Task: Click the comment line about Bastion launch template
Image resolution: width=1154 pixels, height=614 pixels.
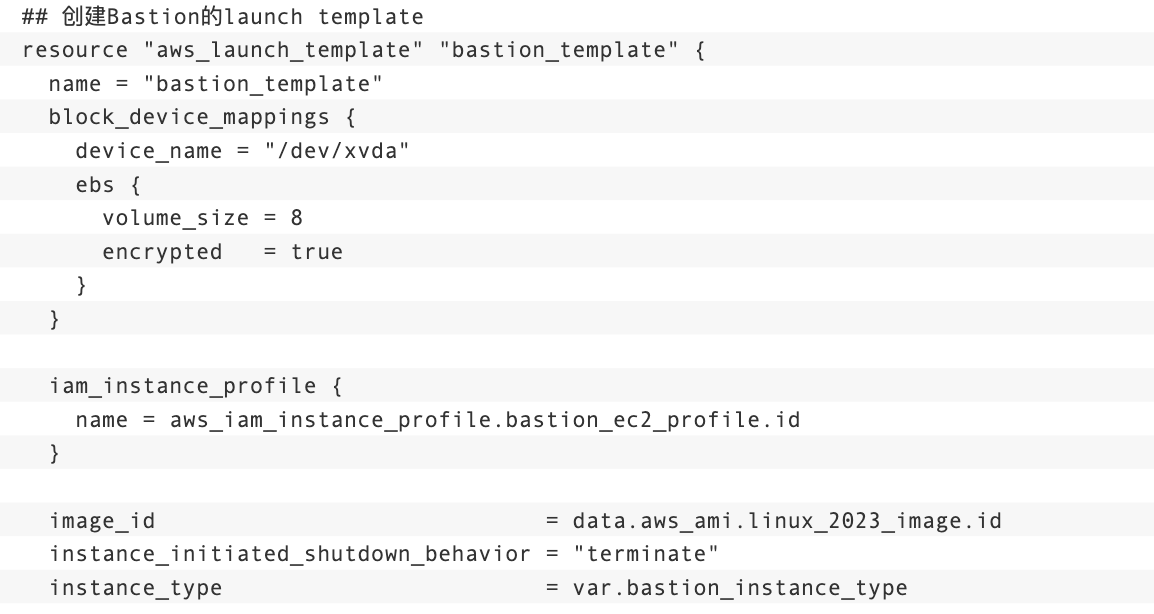Action: point(223,16)
